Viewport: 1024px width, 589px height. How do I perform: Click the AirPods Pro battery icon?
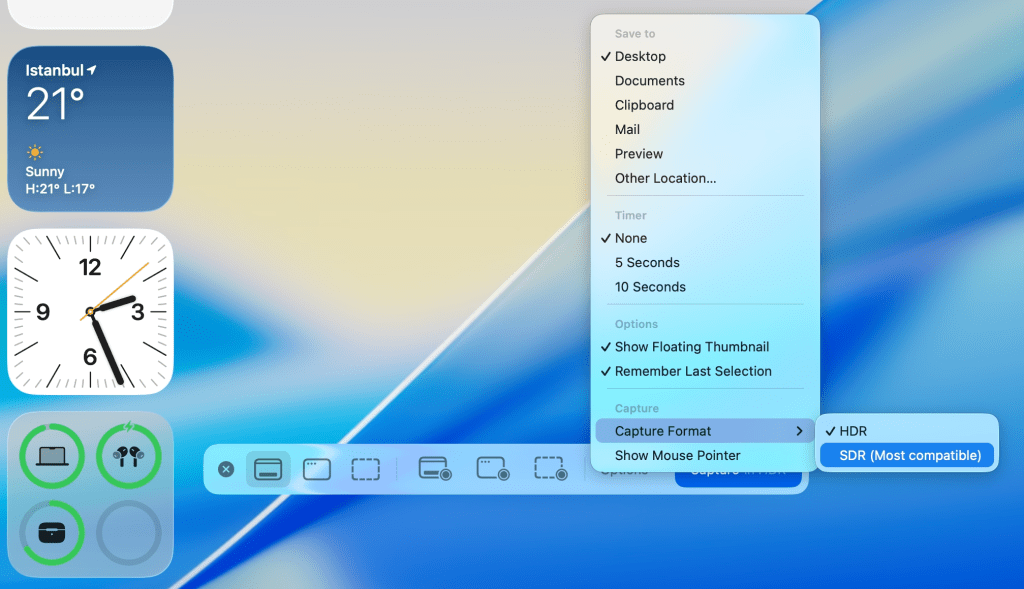pos(128,457)
